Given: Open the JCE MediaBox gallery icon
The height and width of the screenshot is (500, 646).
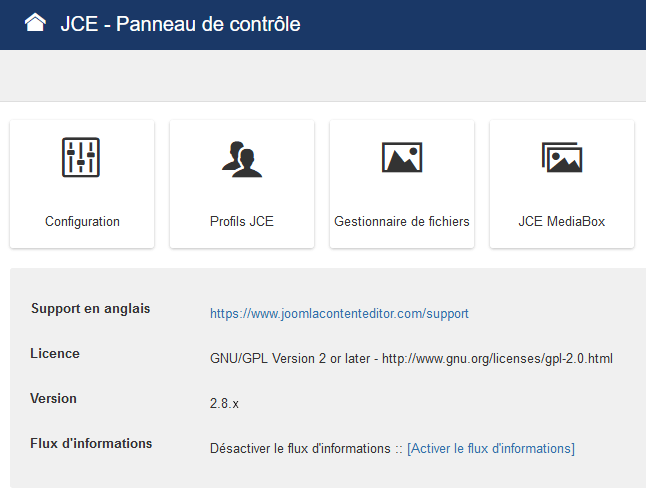Looking at the screenshot, I should 562,157.
